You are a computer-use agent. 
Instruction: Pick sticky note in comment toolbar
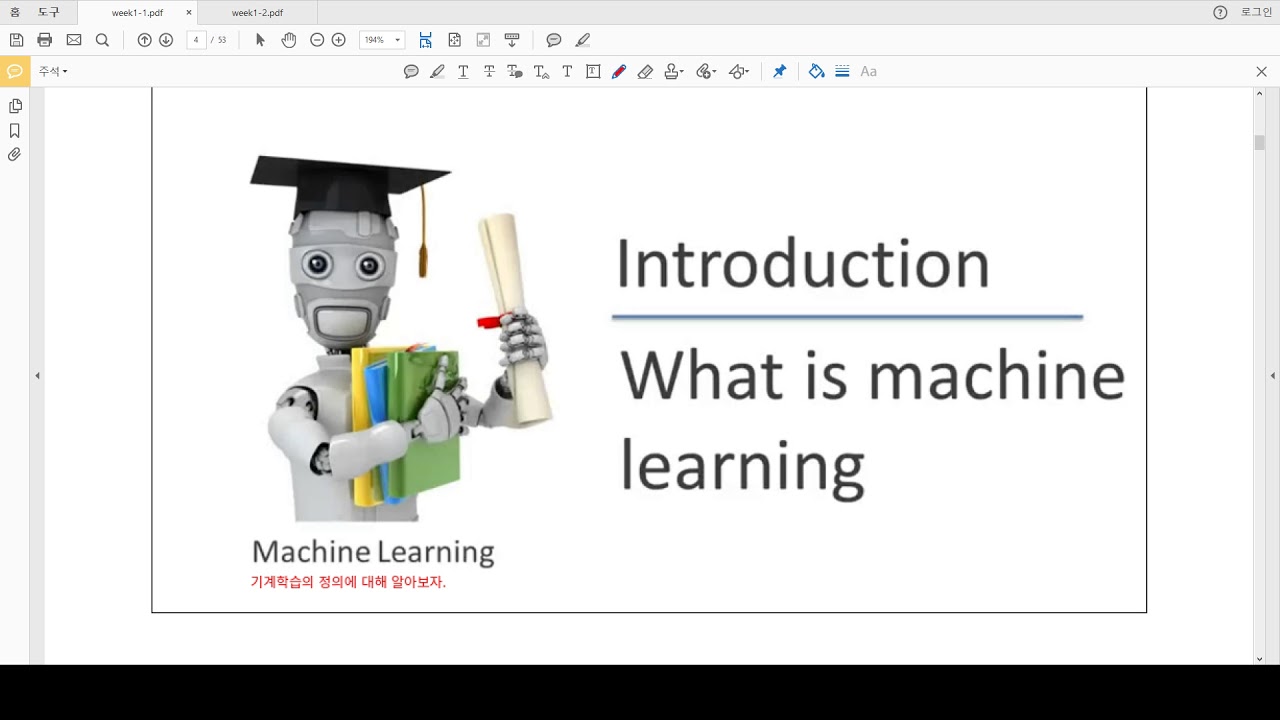pos(411,71)
